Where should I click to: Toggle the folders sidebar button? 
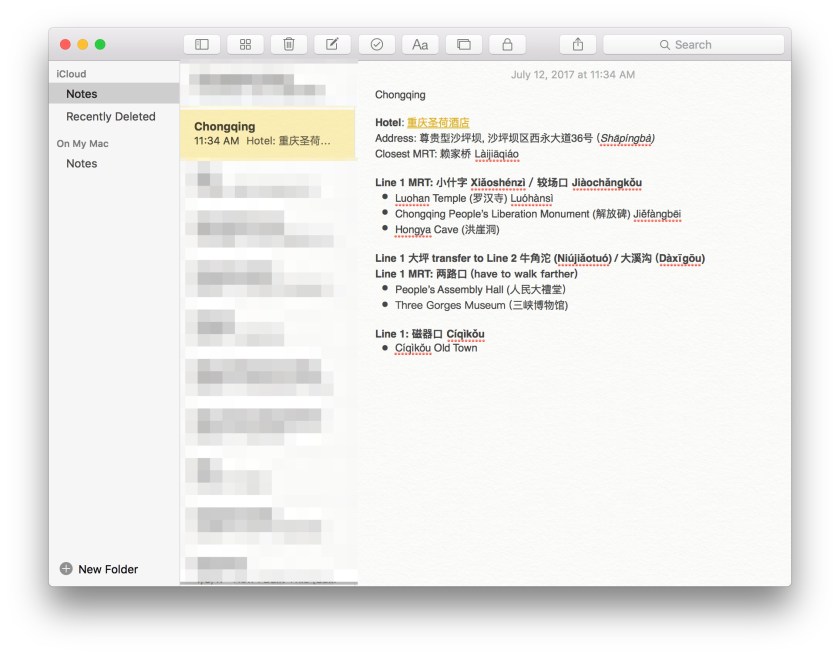201,44
